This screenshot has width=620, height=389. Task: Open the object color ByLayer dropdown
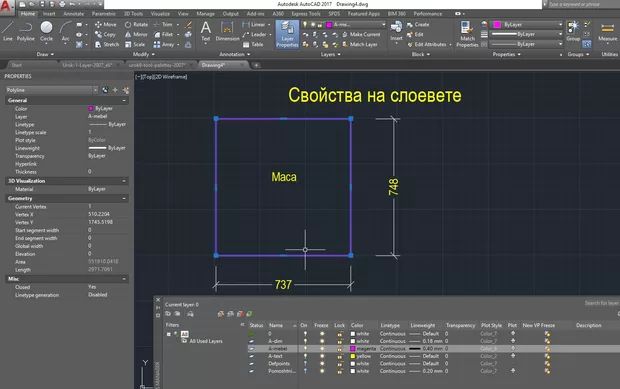click(527, 25)
